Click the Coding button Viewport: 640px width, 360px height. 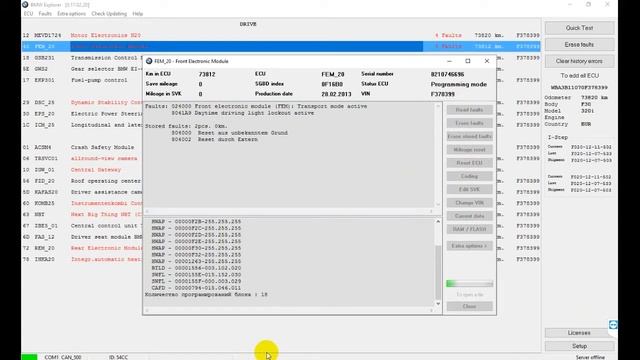[x=469, y=176]
